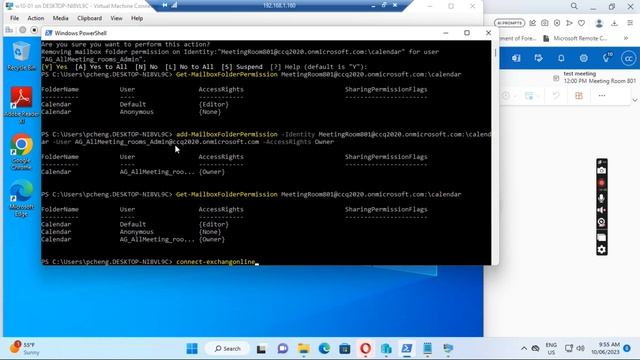Toggle webcam on recorder bar
This screenshot has width=640, height=360.
pos(601,223)
